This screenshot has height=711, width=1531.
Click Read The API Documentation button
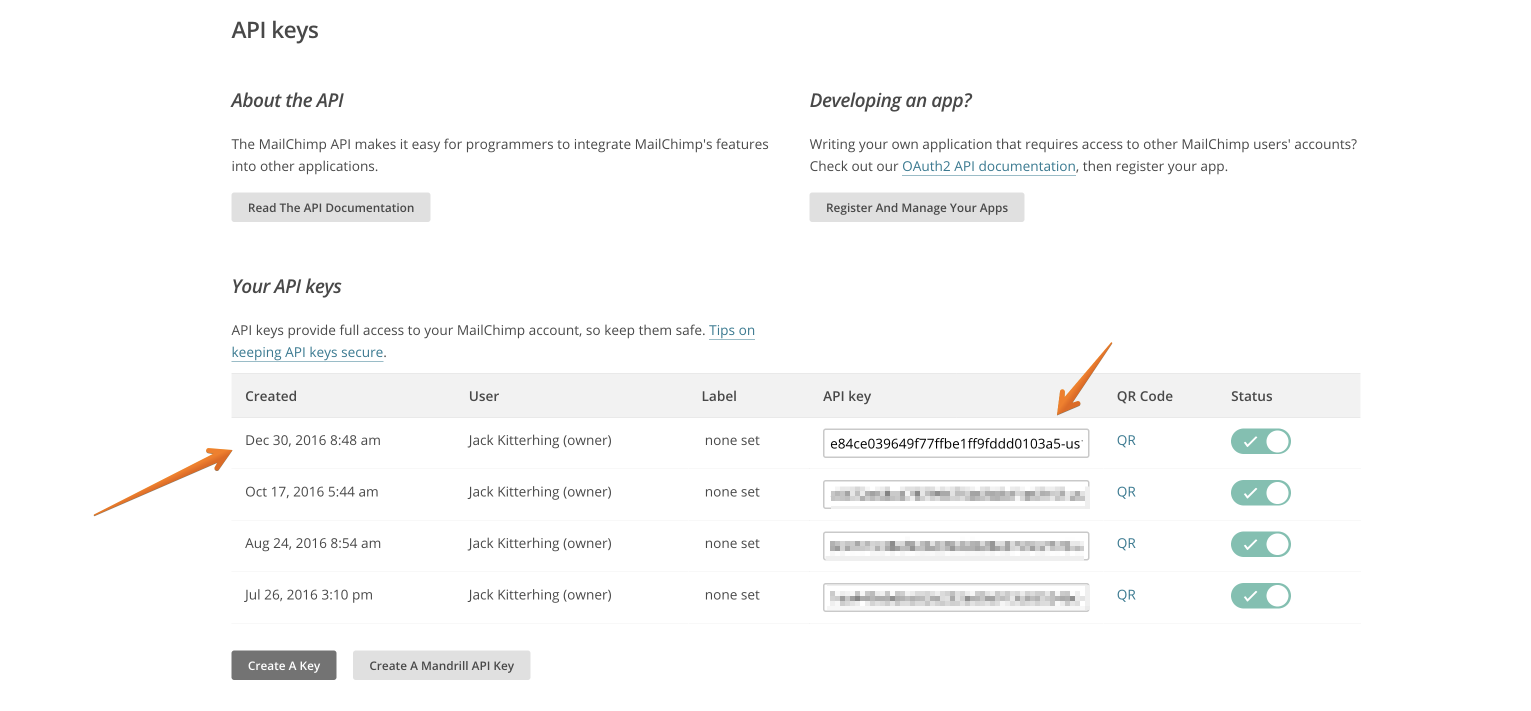click(x=331, y=208)
